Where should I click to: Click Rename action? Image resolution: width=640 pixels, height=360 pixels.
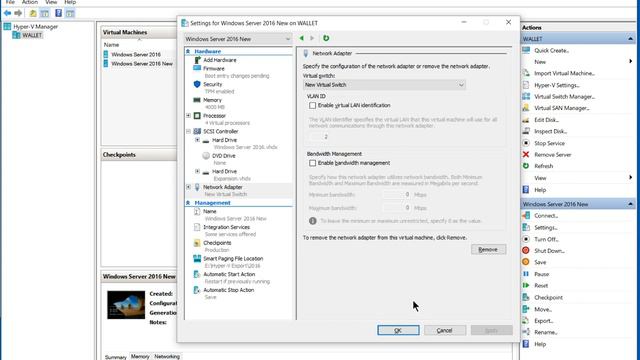546,332
